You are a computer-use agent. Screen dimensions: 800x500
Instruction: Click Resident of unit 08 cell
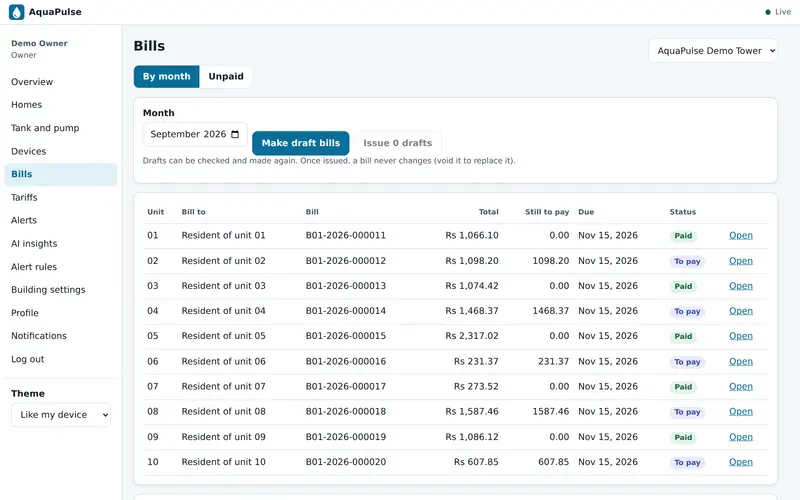point(223,411)
